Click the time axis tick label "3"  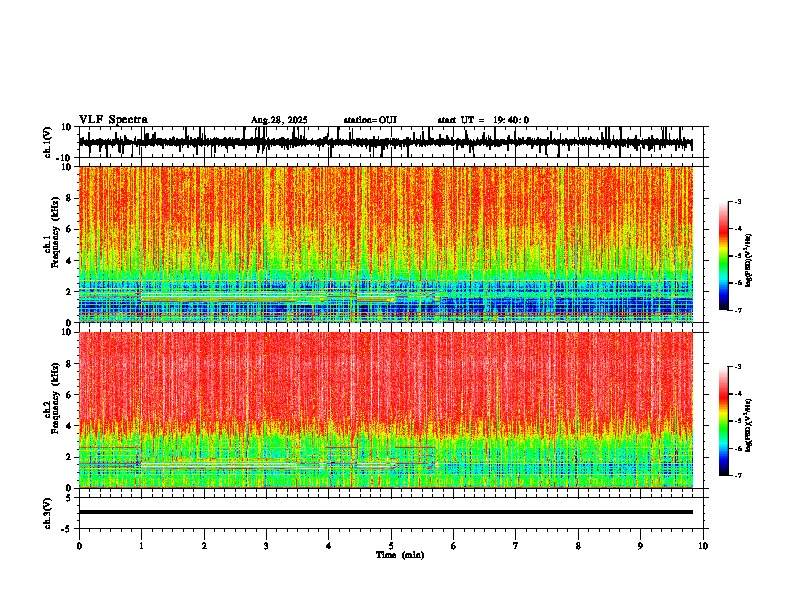[266, 546]
